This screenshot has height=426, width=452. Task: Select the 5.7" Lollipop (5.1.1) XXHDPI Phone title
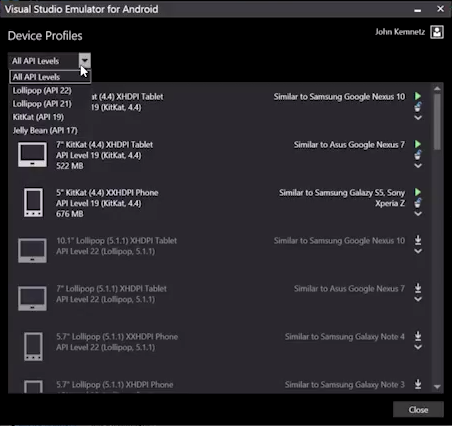(x=117, y=337)
